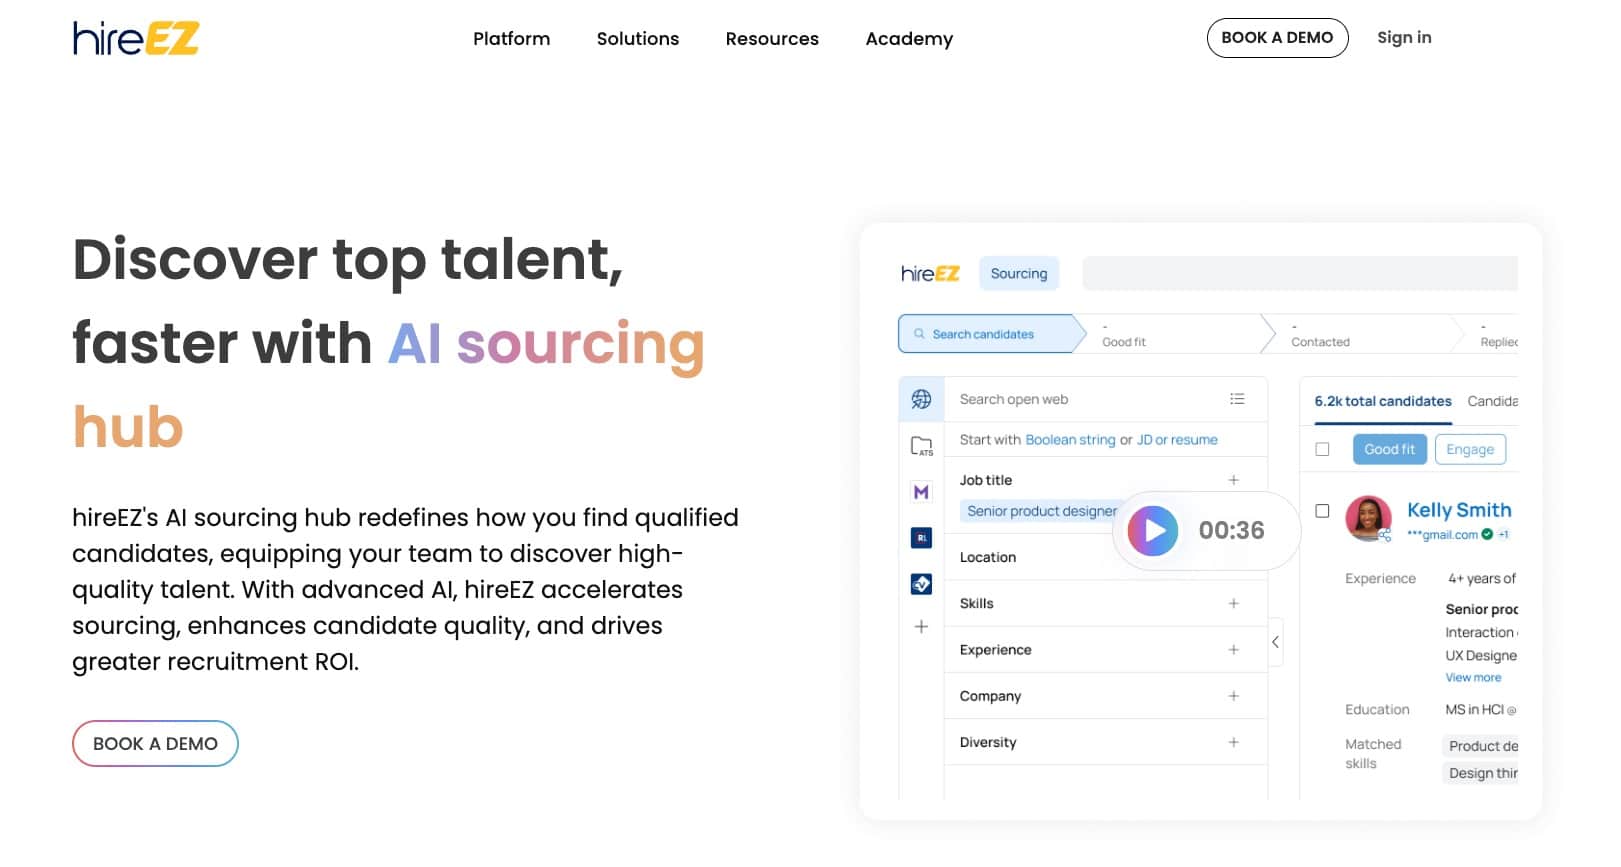Click the RL resume library icon
Viewport: 1621px width, 867px height.
pyautogui.click(x=921, y=537)
